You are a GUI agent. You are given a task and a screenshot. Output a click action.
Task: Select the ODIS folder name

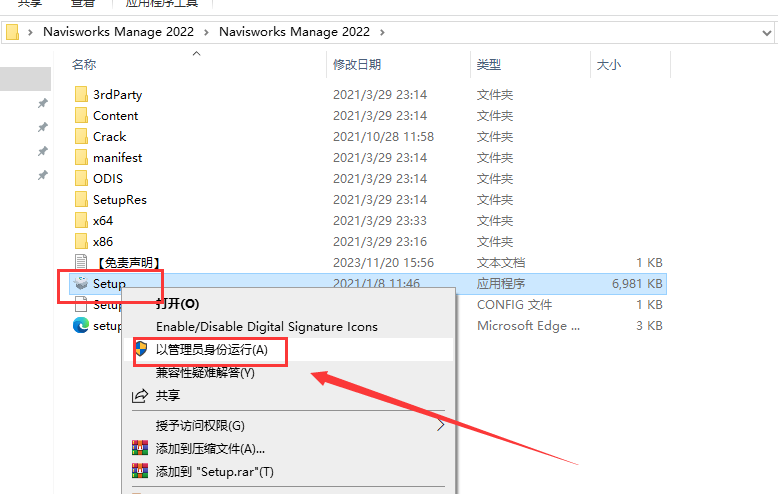(x=108, y=178)
